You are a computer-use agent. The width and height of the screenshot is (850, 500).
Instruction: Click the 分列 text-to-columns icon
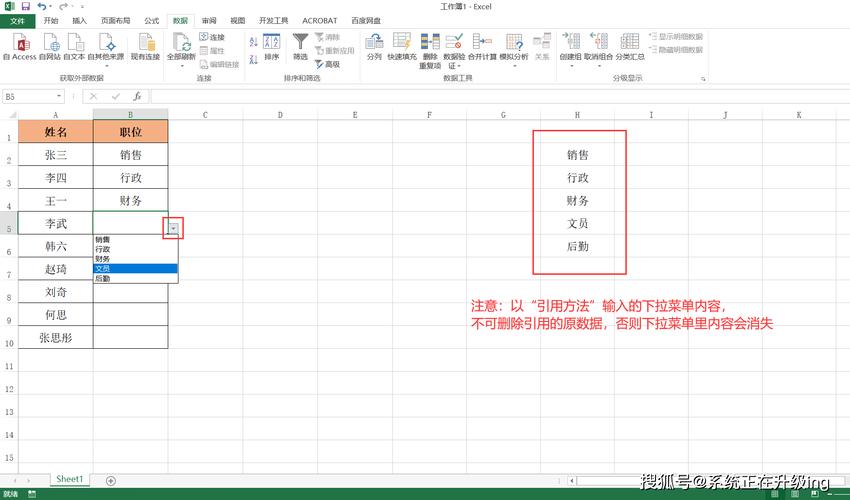click(374, 46)
